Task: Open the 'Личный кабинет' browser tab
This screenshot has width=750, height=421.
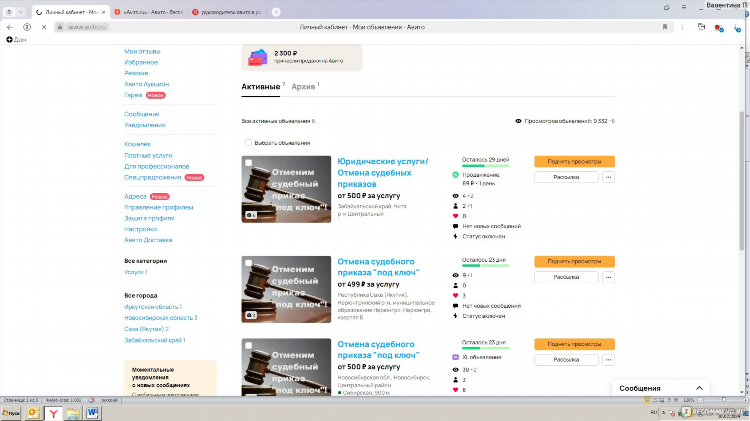Action: [69, 12]
